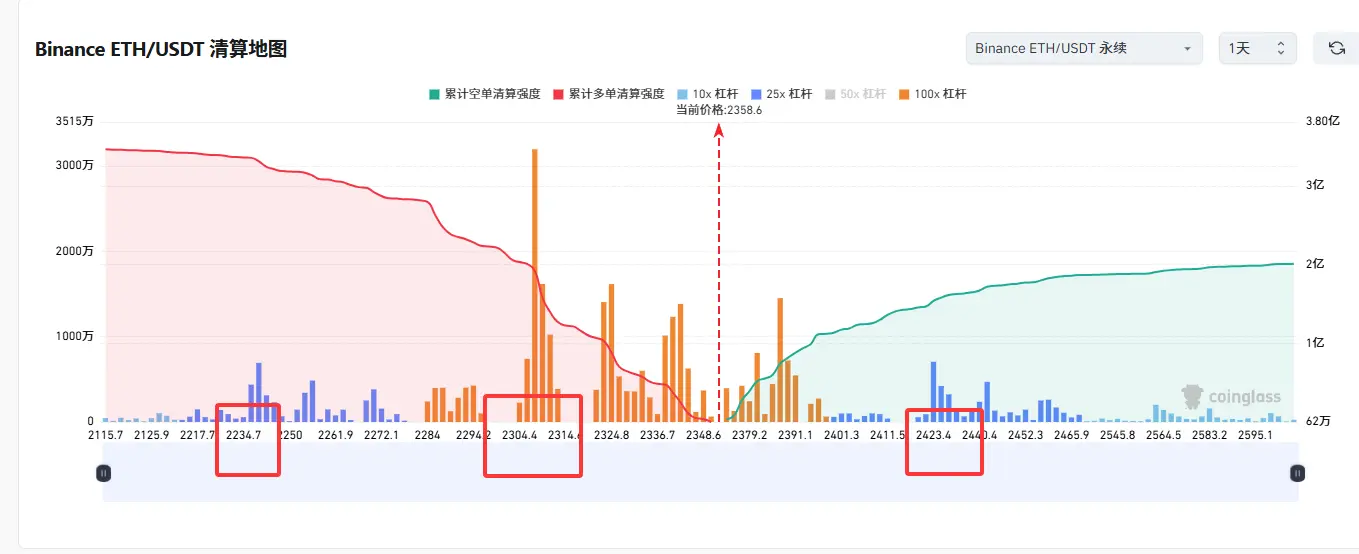
Task: Click the 2336.7 price axis label
Action: (x=657, y=435)
